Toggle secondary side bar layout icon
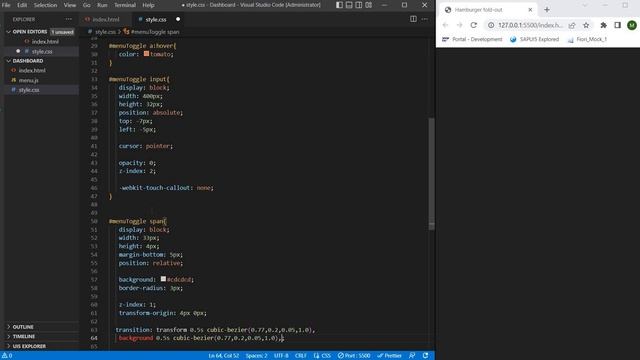This screenshot has height=360, width=640. [x=359, y=5]
